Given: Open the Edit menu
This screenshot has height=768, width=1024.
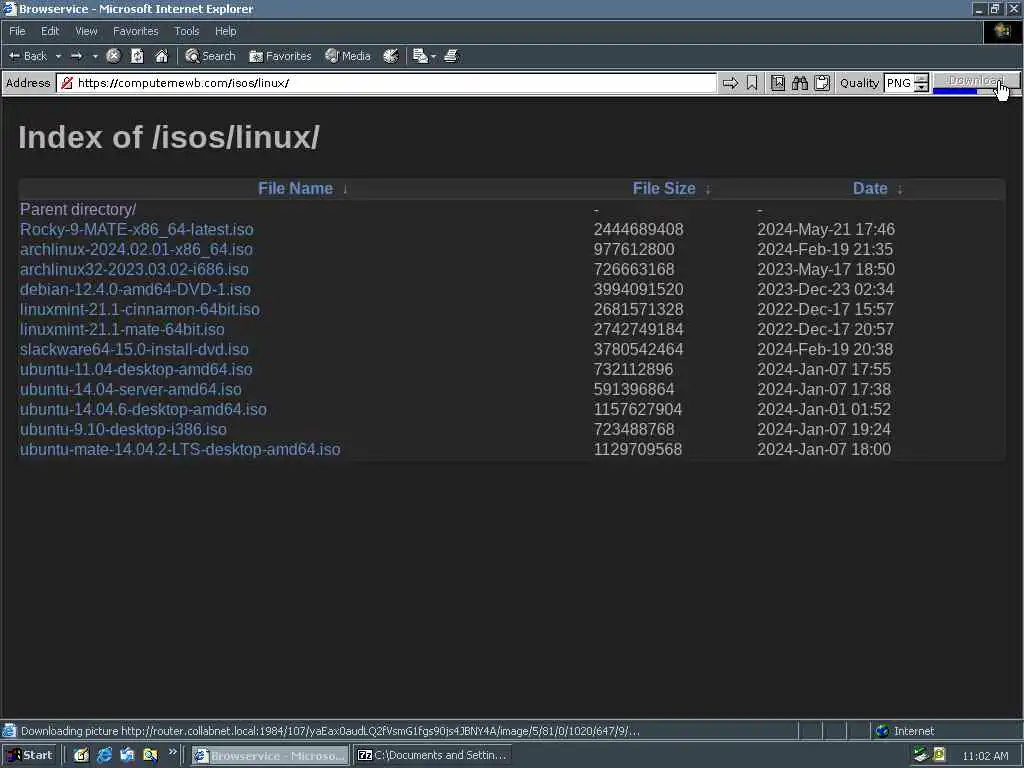Looking at the screenshot, I should coord(50,31).
